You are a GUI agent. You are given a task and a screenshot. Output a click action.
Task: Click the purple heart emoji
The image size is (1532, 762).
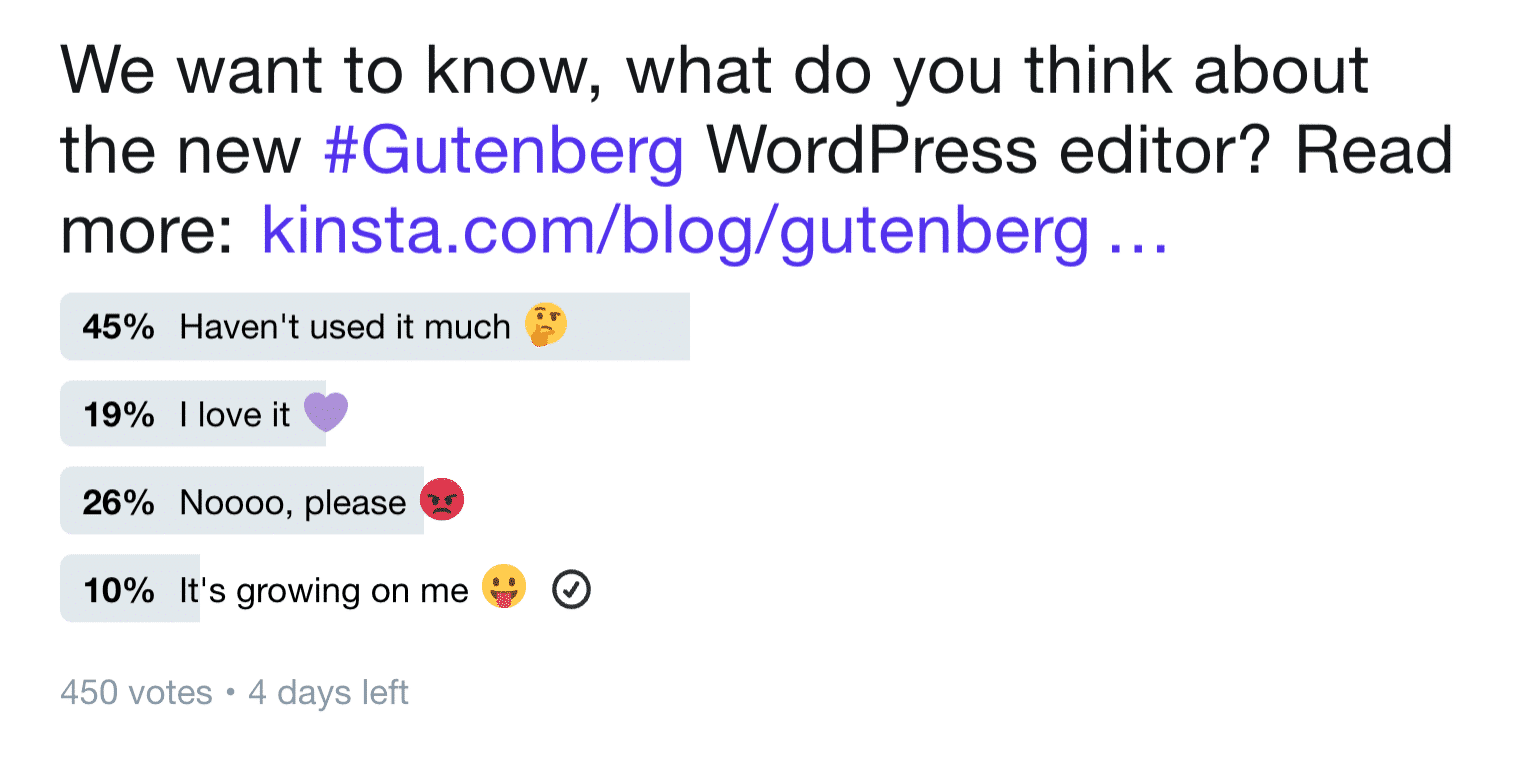[325, 412]
